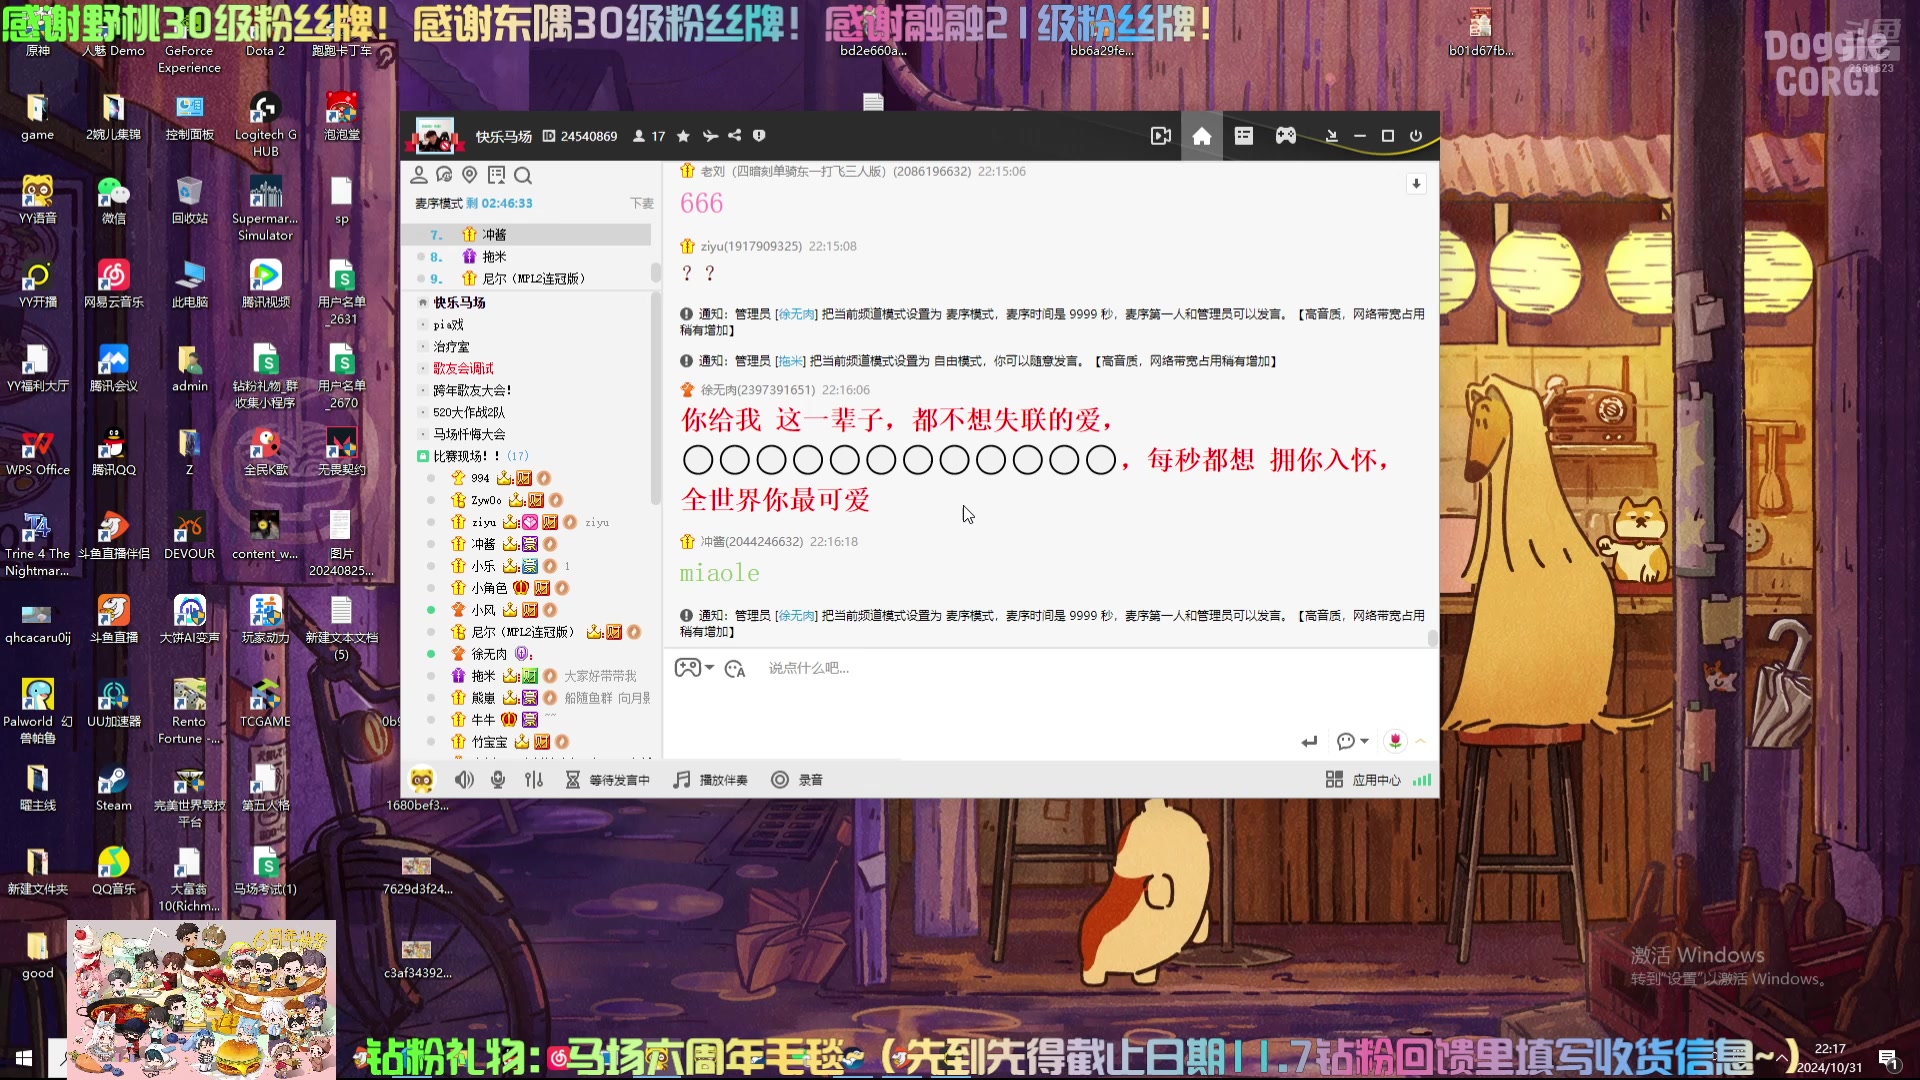This screenshot has width=1920, height=1080.
Task: Open the Steam desktop shortcut
Action: point(113,788)
